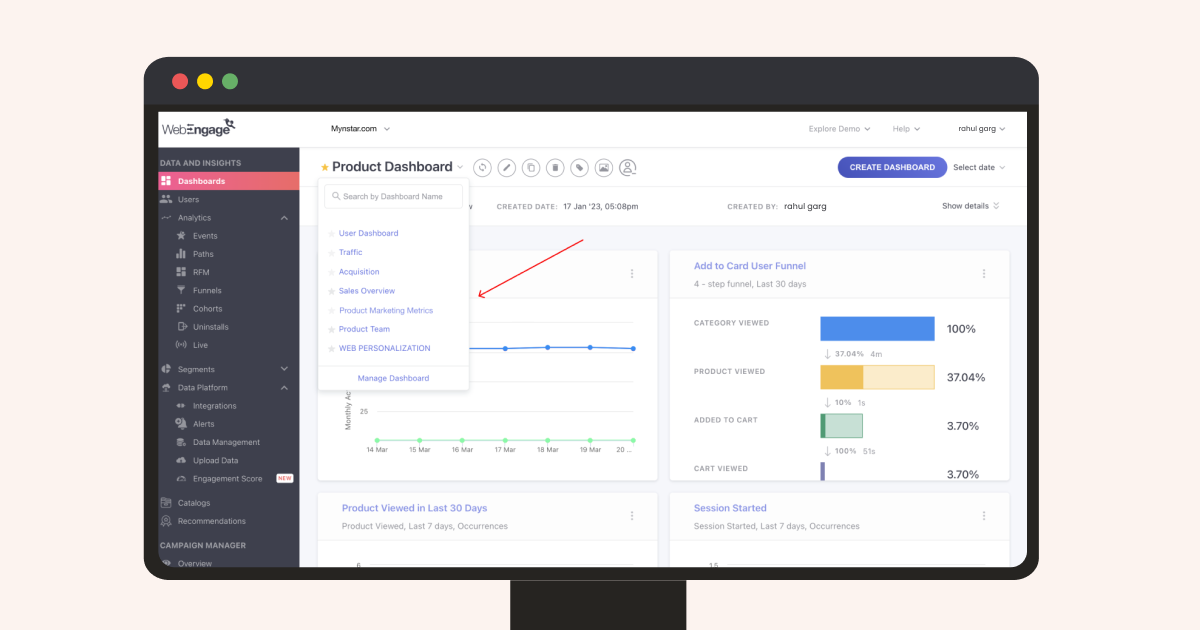
Task: Select Funnels in the sidebar
Action: point(207,290)
